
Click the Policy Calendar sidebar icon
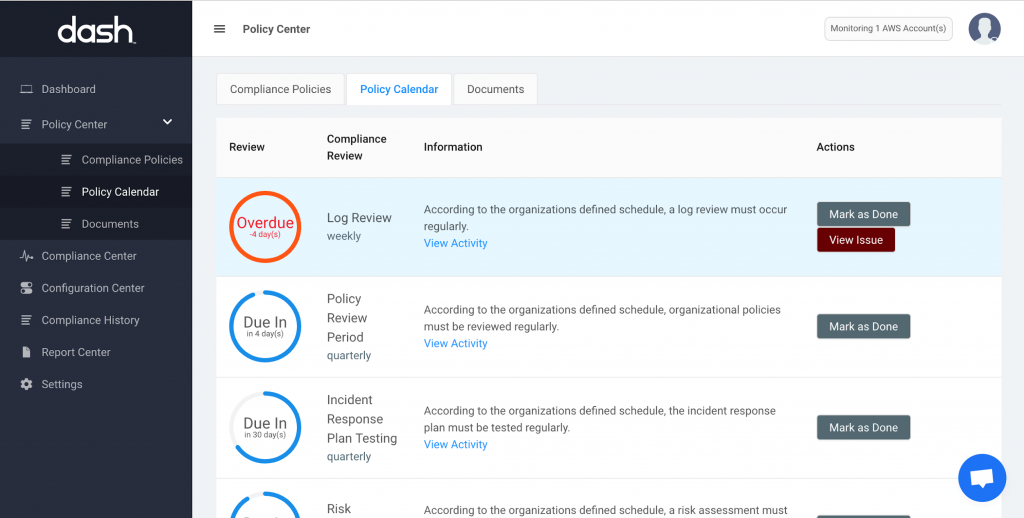click(66, 191)
